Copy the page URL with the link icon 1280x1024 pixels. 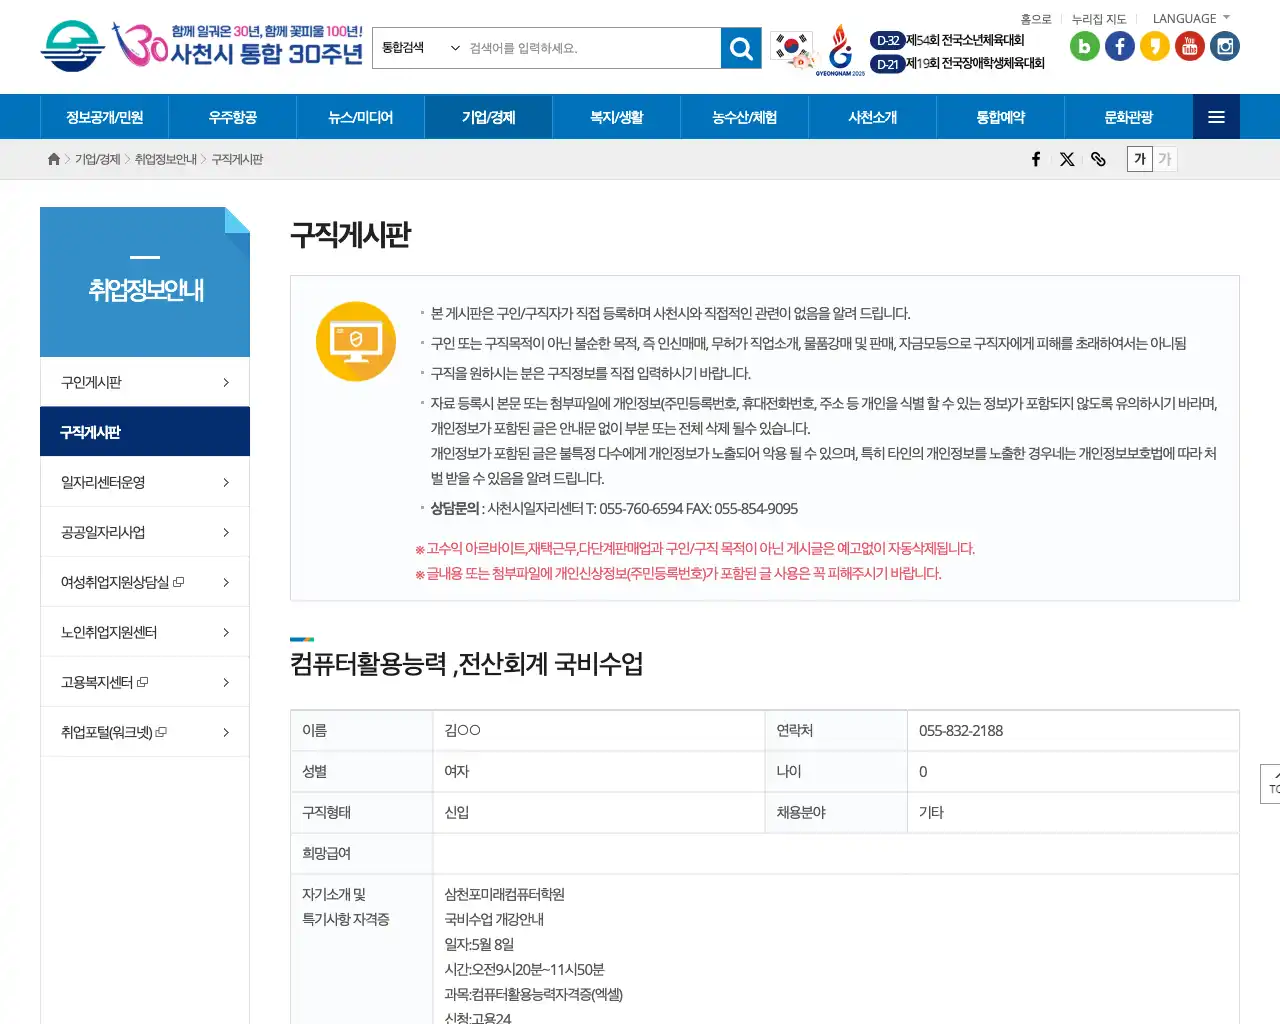pos(1099,158)
